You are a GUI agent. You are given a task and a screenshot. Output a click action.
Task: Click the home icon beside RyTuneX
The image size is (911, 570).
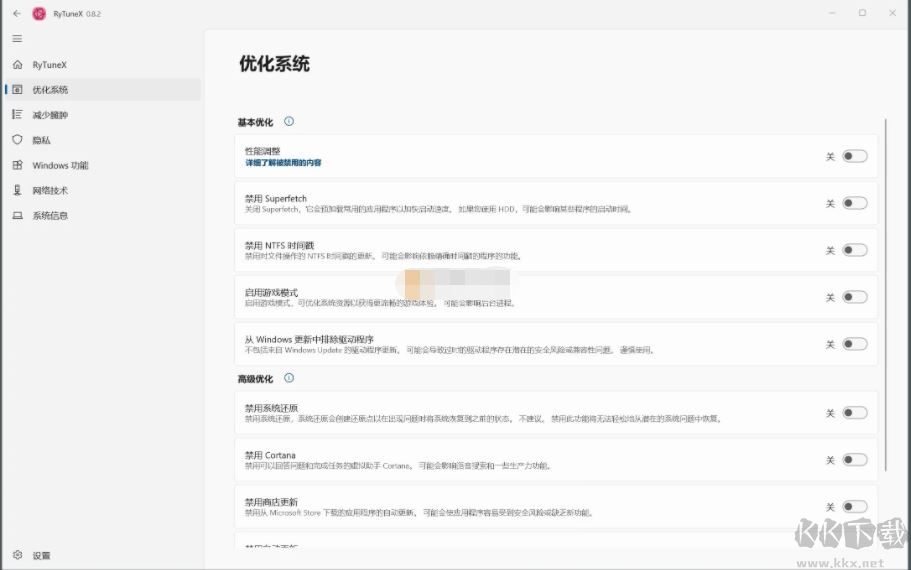17,64
